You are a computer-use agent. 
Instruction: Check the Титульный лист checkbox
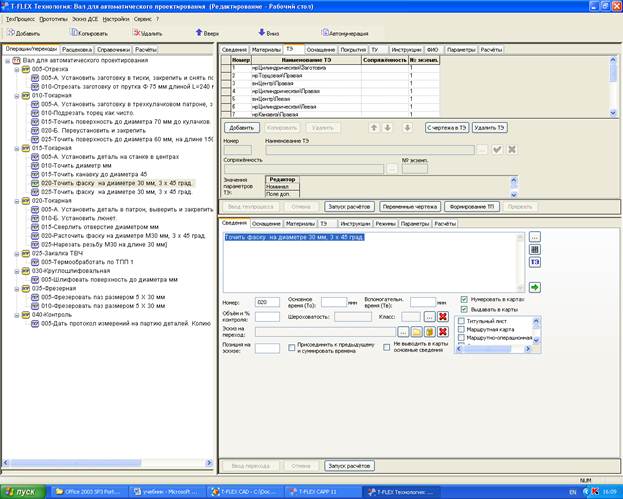(x=461, y=321)
